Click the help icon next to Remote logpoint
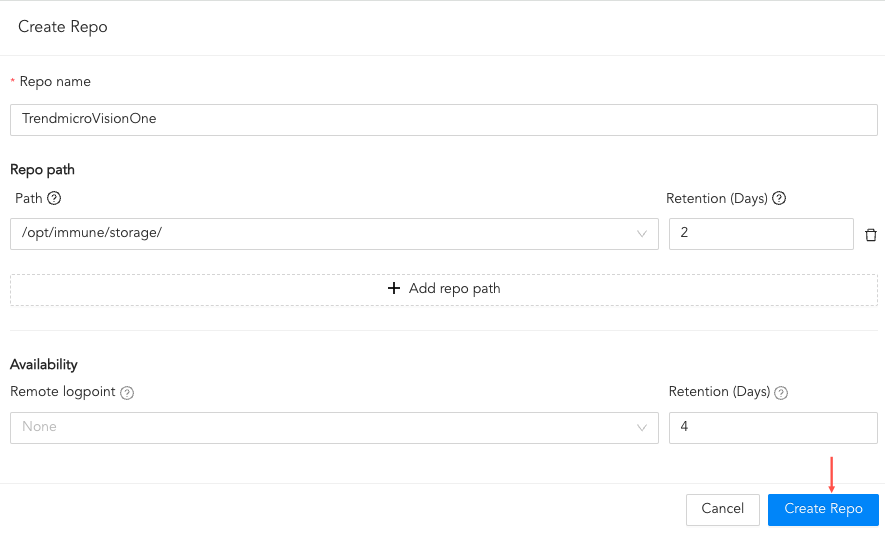This screenshot has height=533, width=885. pyautogui.click(x=127, y=393)
